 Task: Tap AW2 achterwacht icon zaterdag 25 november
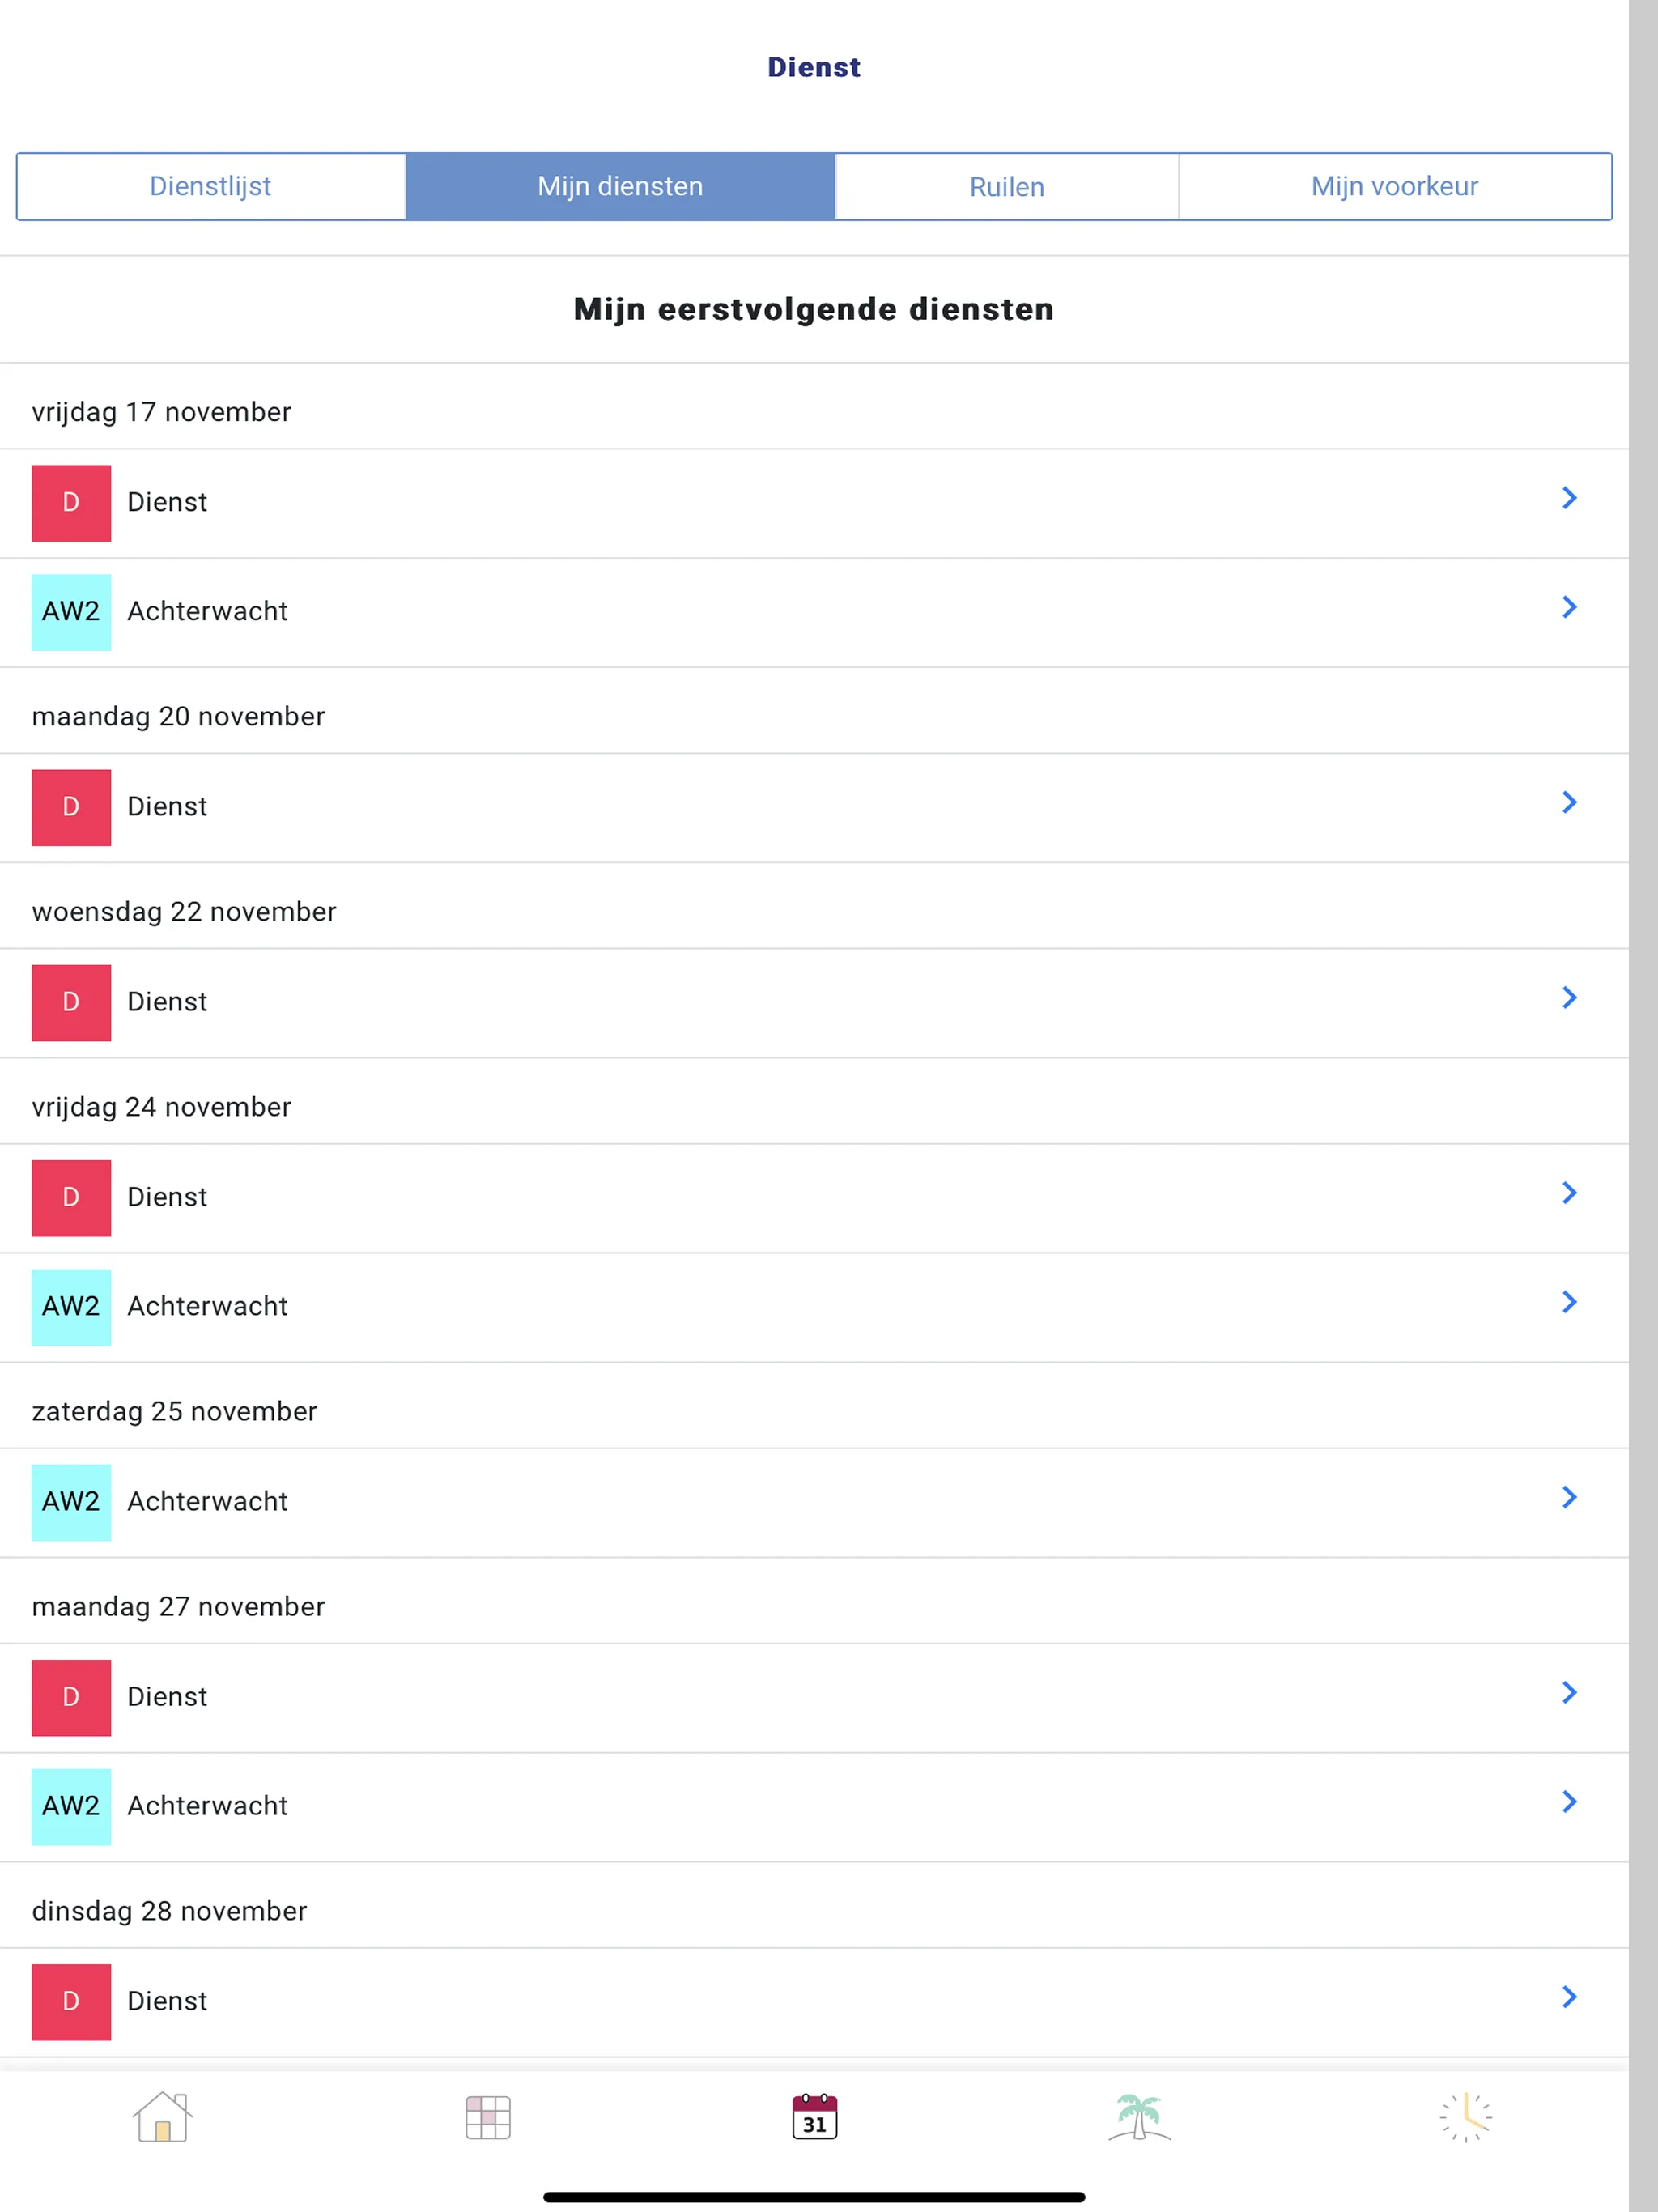(x=70, y=1499)
